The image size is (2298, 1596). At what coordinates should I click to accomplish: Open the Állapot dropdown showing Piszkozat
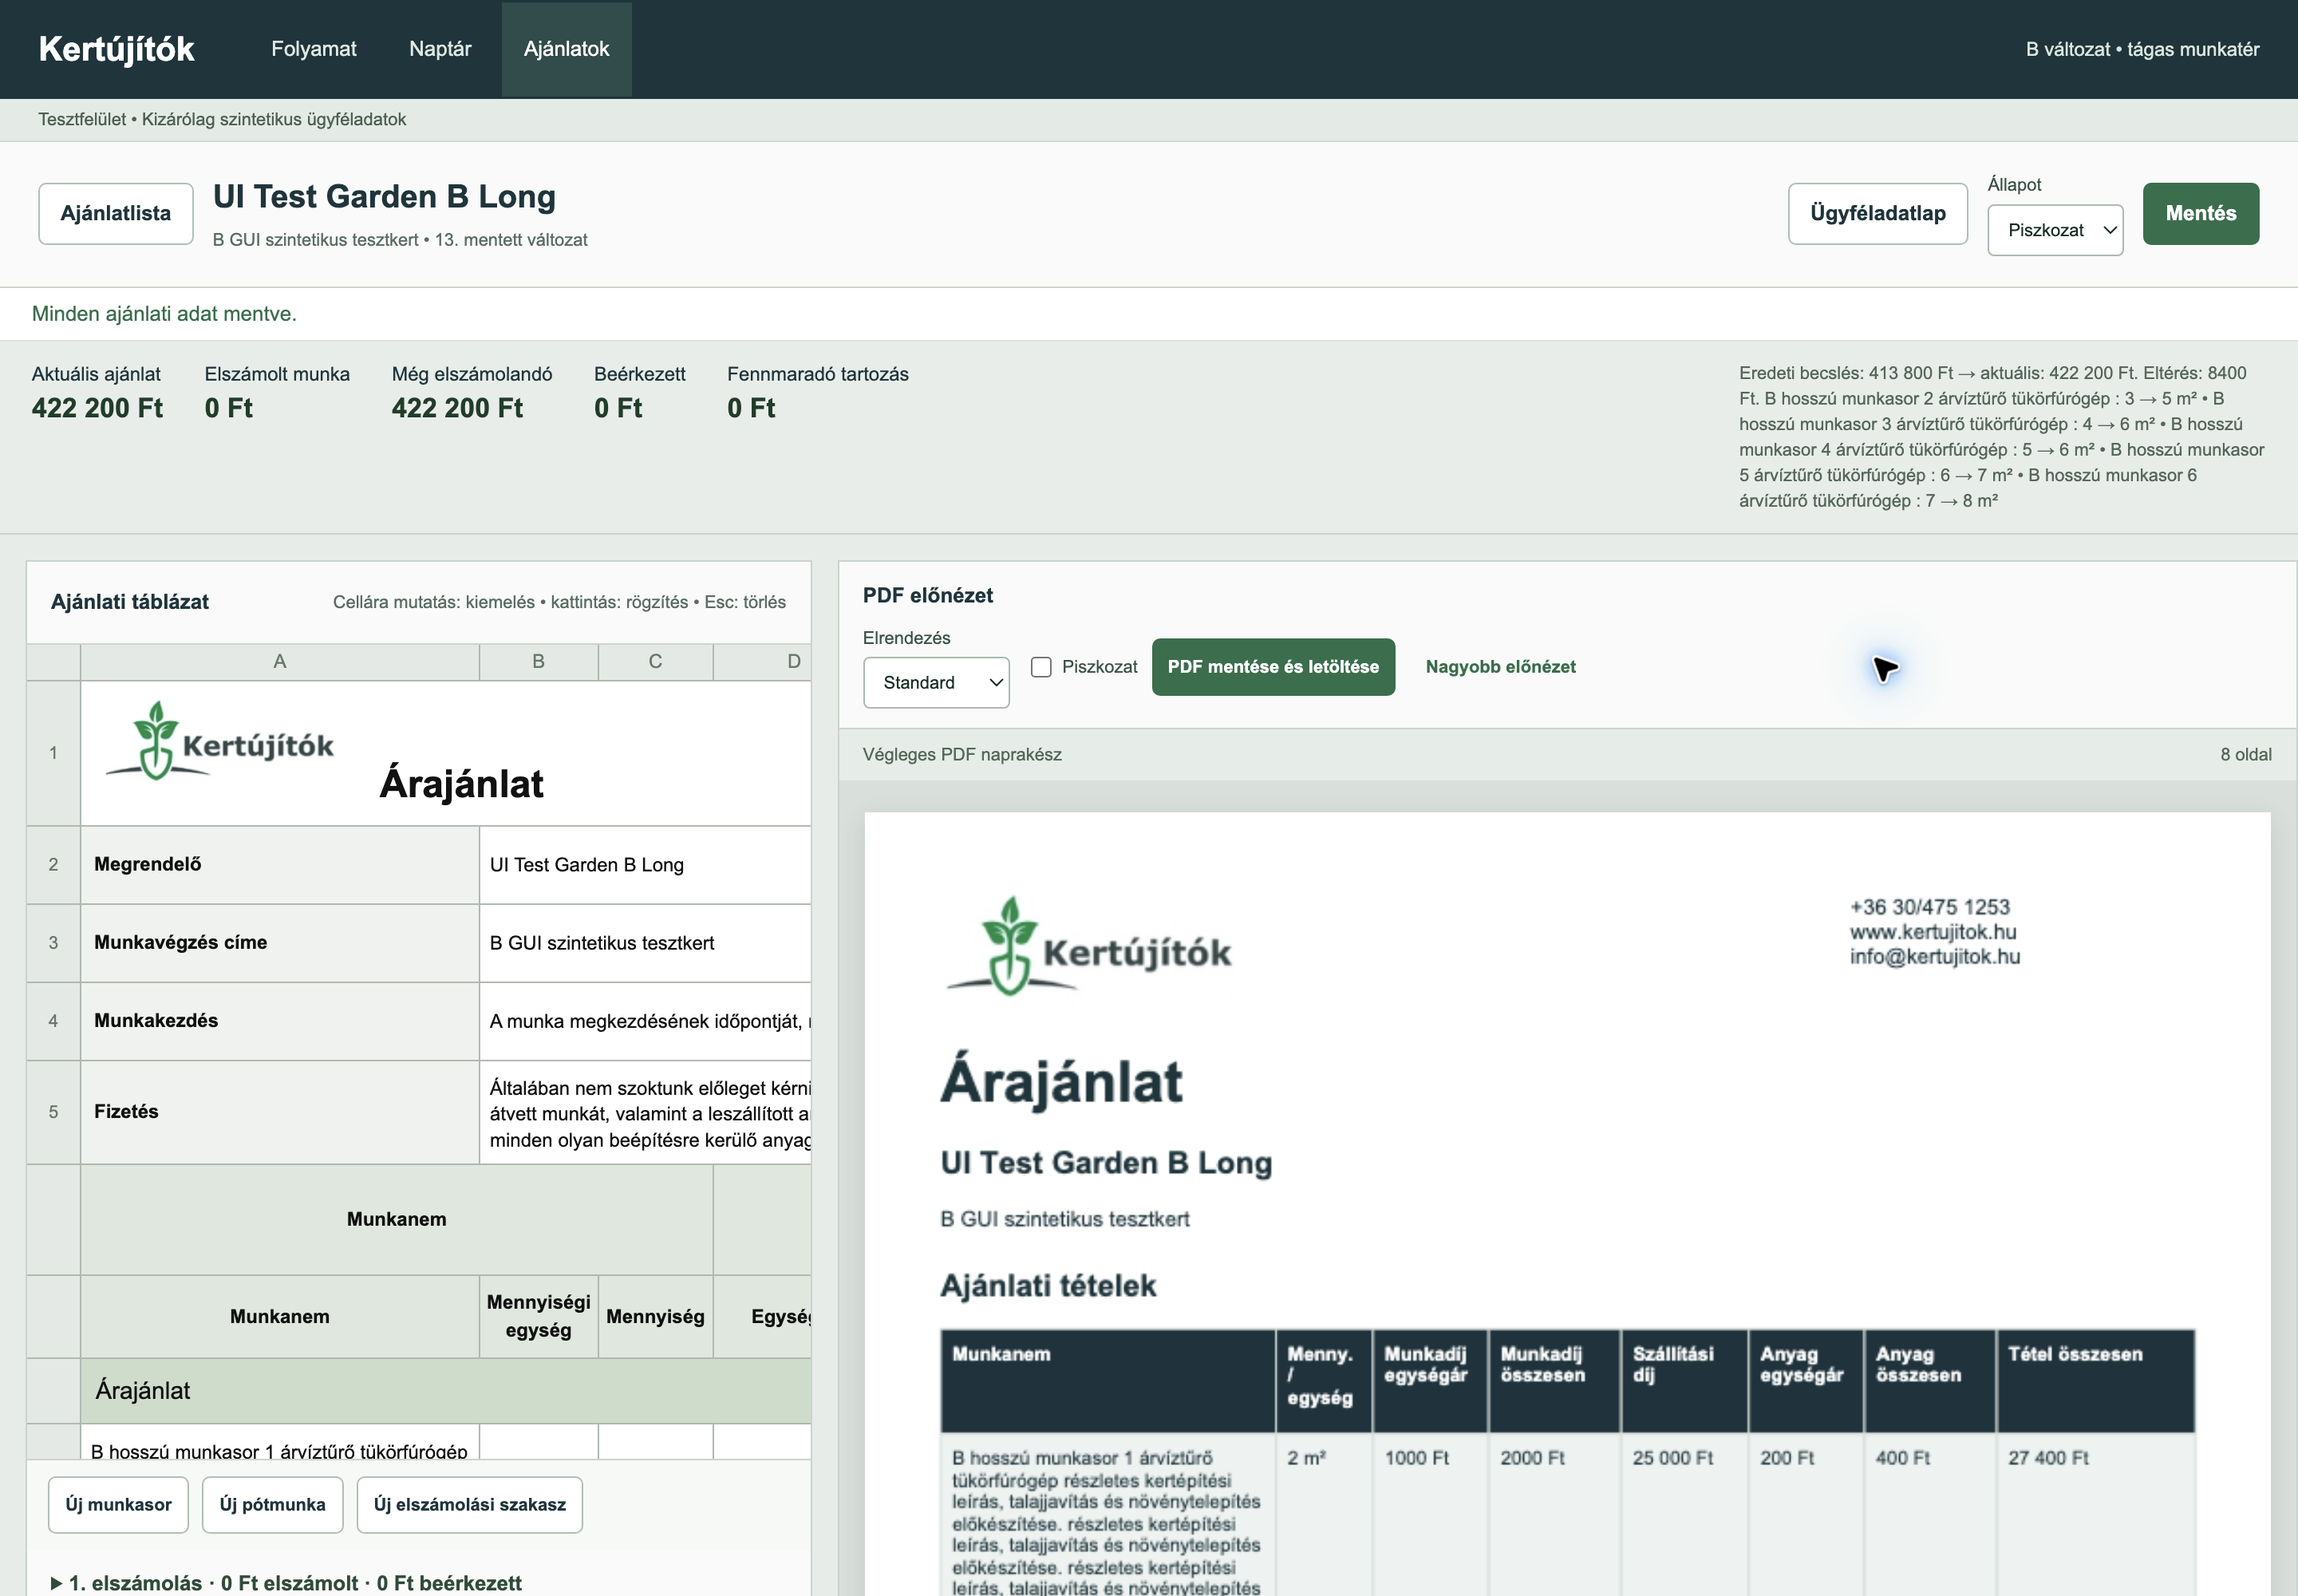[2055, 230]
